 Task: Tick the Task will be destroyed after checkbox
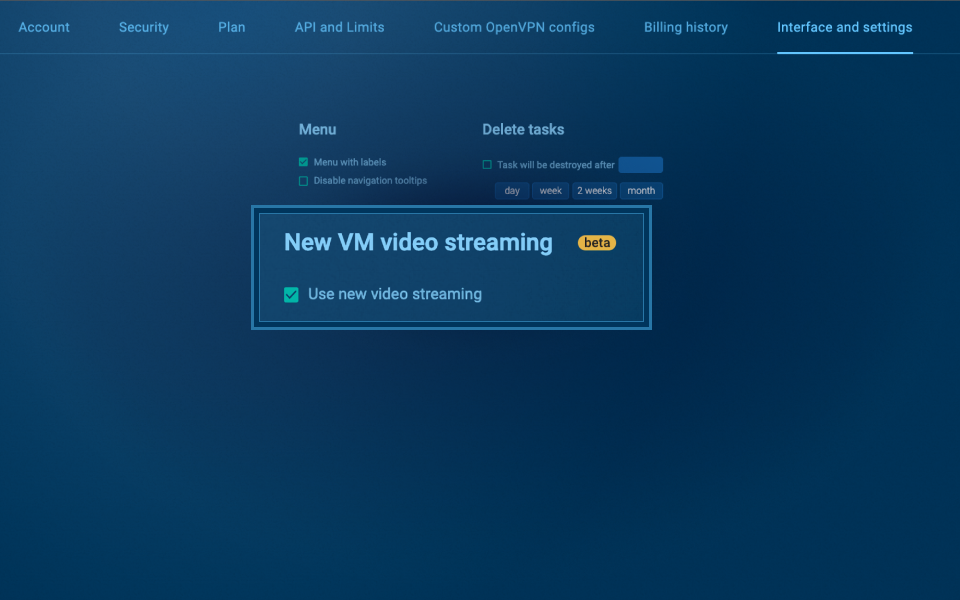tap(487, 165)
